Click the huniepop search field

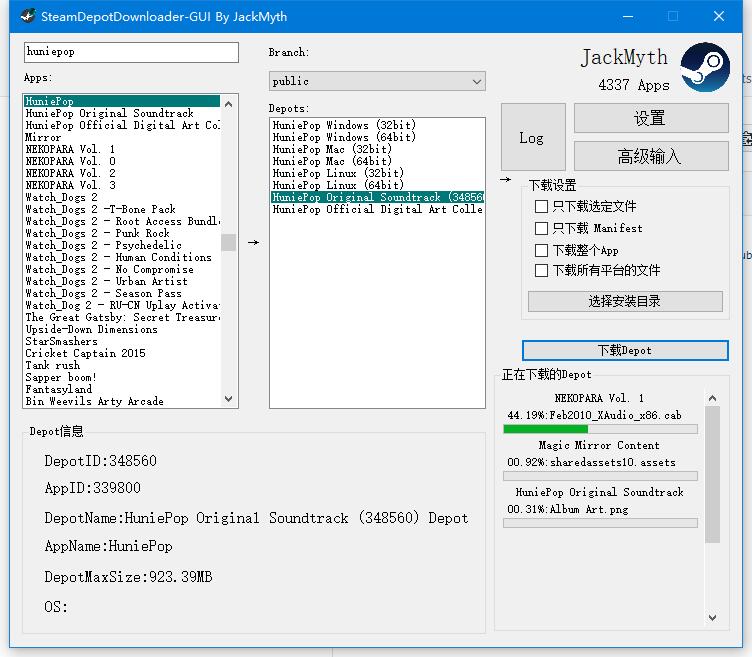[x=131, y=52]
